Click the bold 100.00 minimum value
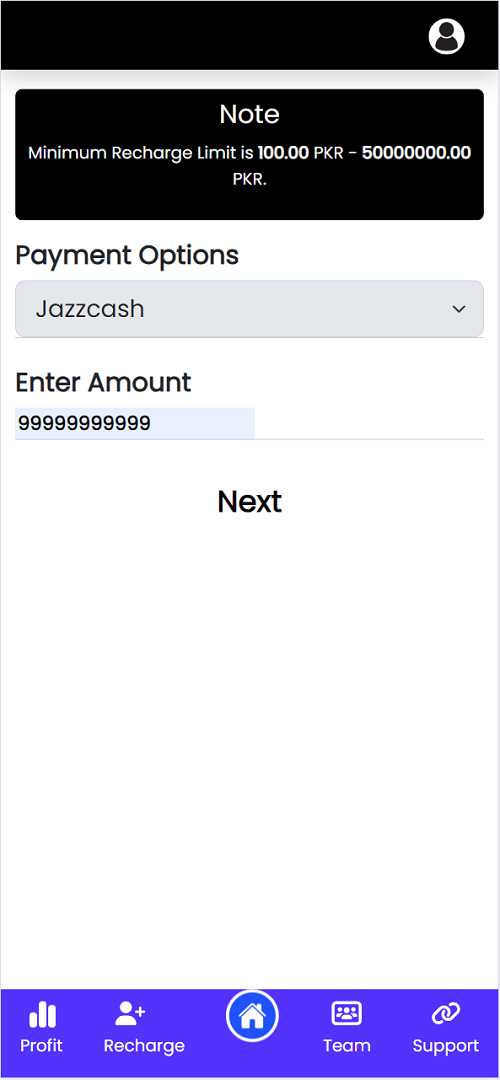500x1080 pixels. pyautogui.click(x=283, y=153)
